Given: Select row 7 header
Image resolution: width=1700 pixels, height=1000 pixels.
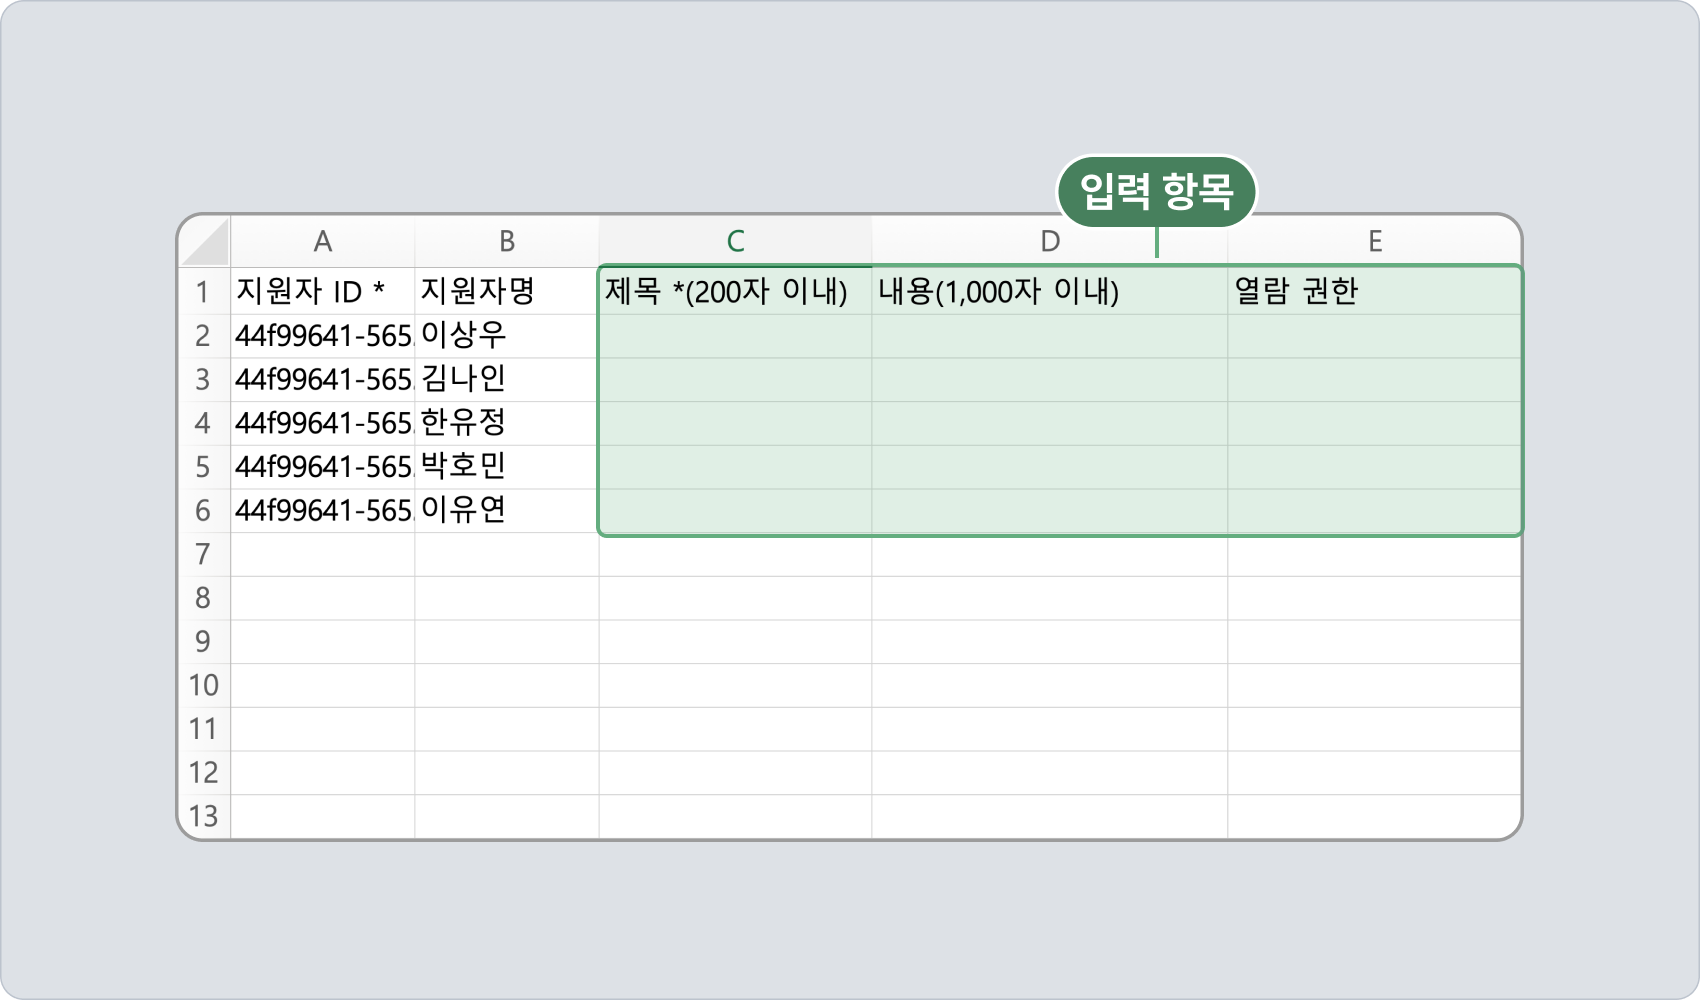Looking at the screenshot, I should (203, 554).
